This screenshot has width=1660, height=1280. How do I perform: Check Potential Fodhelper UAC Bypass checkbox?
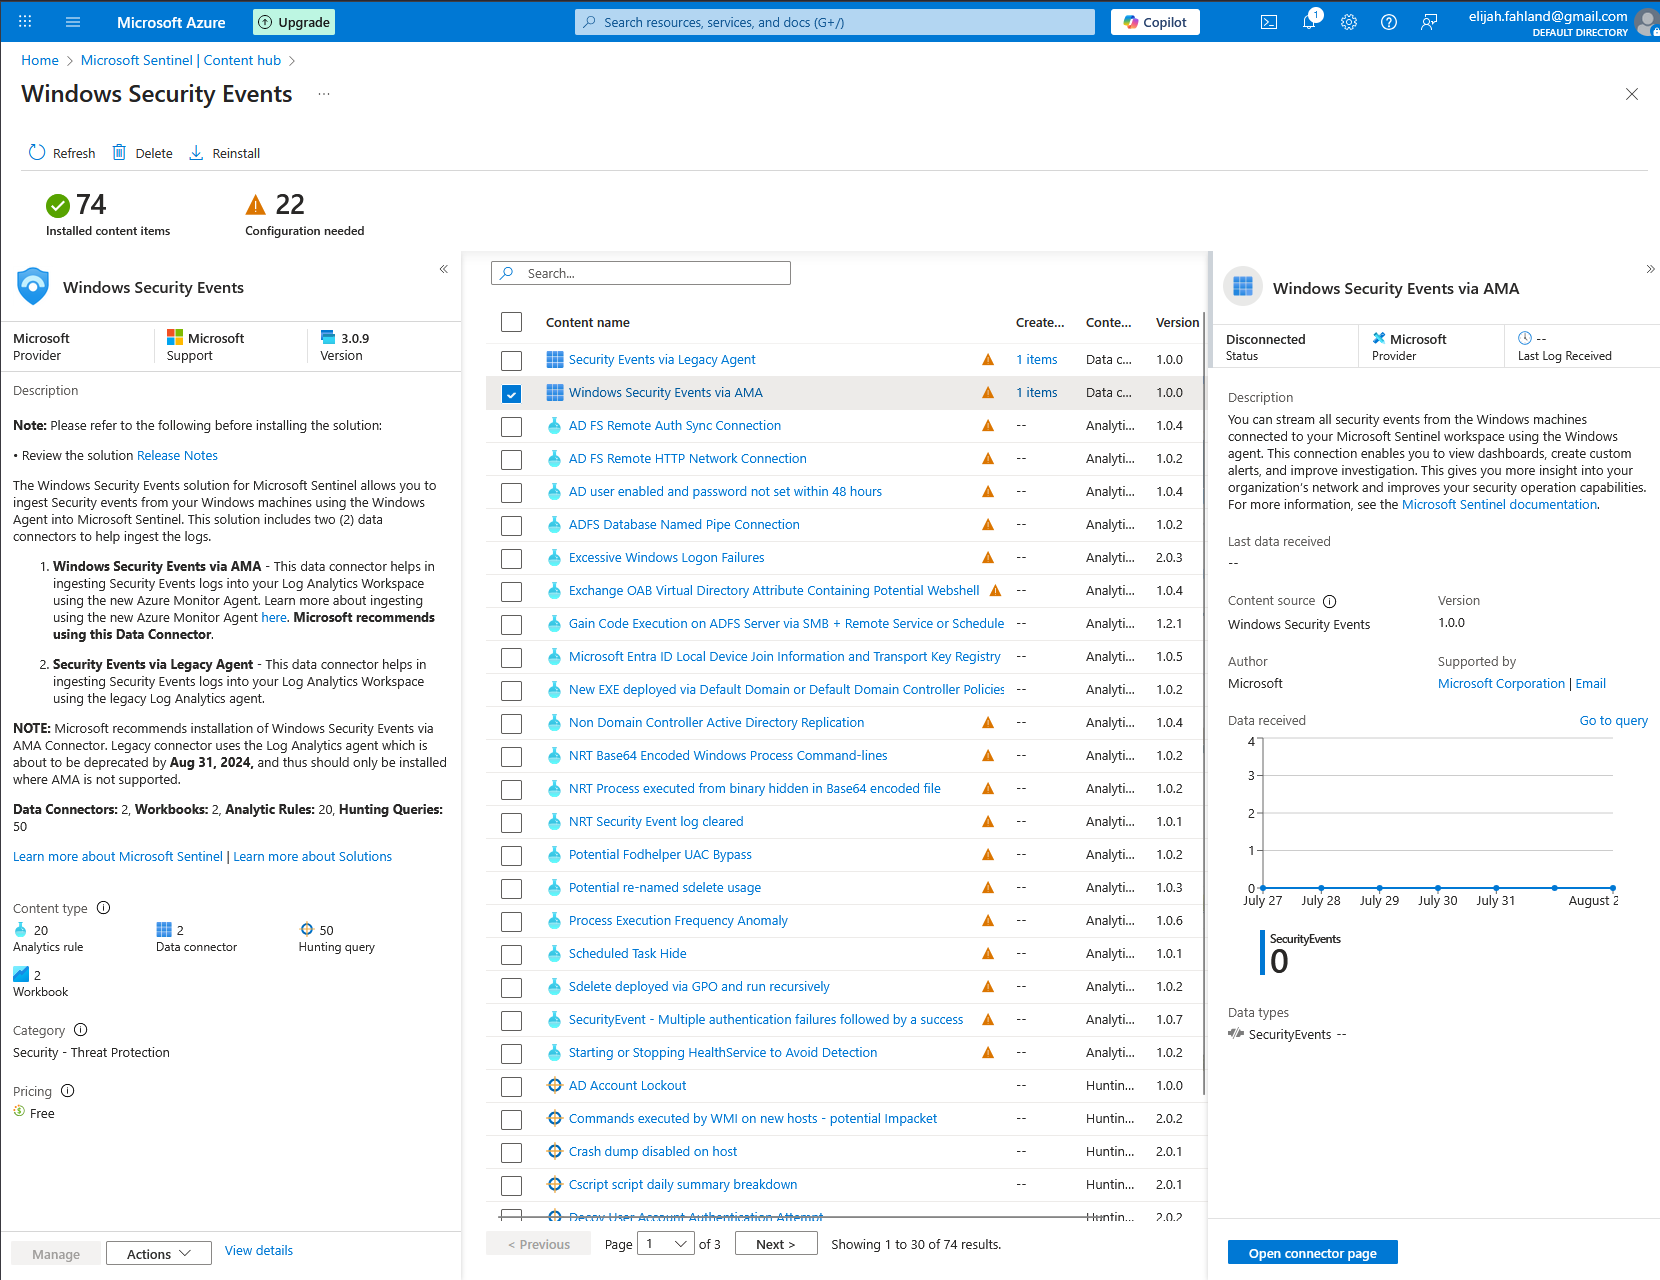pos(512,856)
